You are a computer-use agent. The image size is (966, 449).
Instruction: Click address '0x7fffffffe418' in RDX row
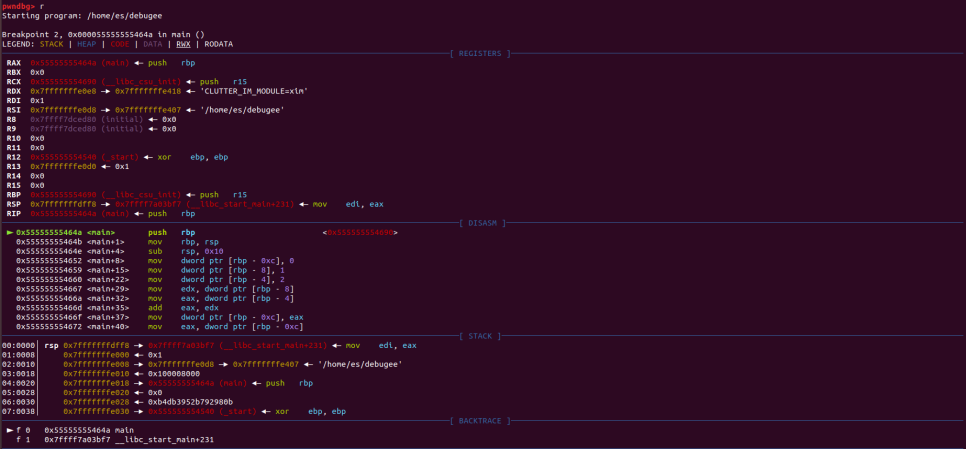tap(148, 91)
